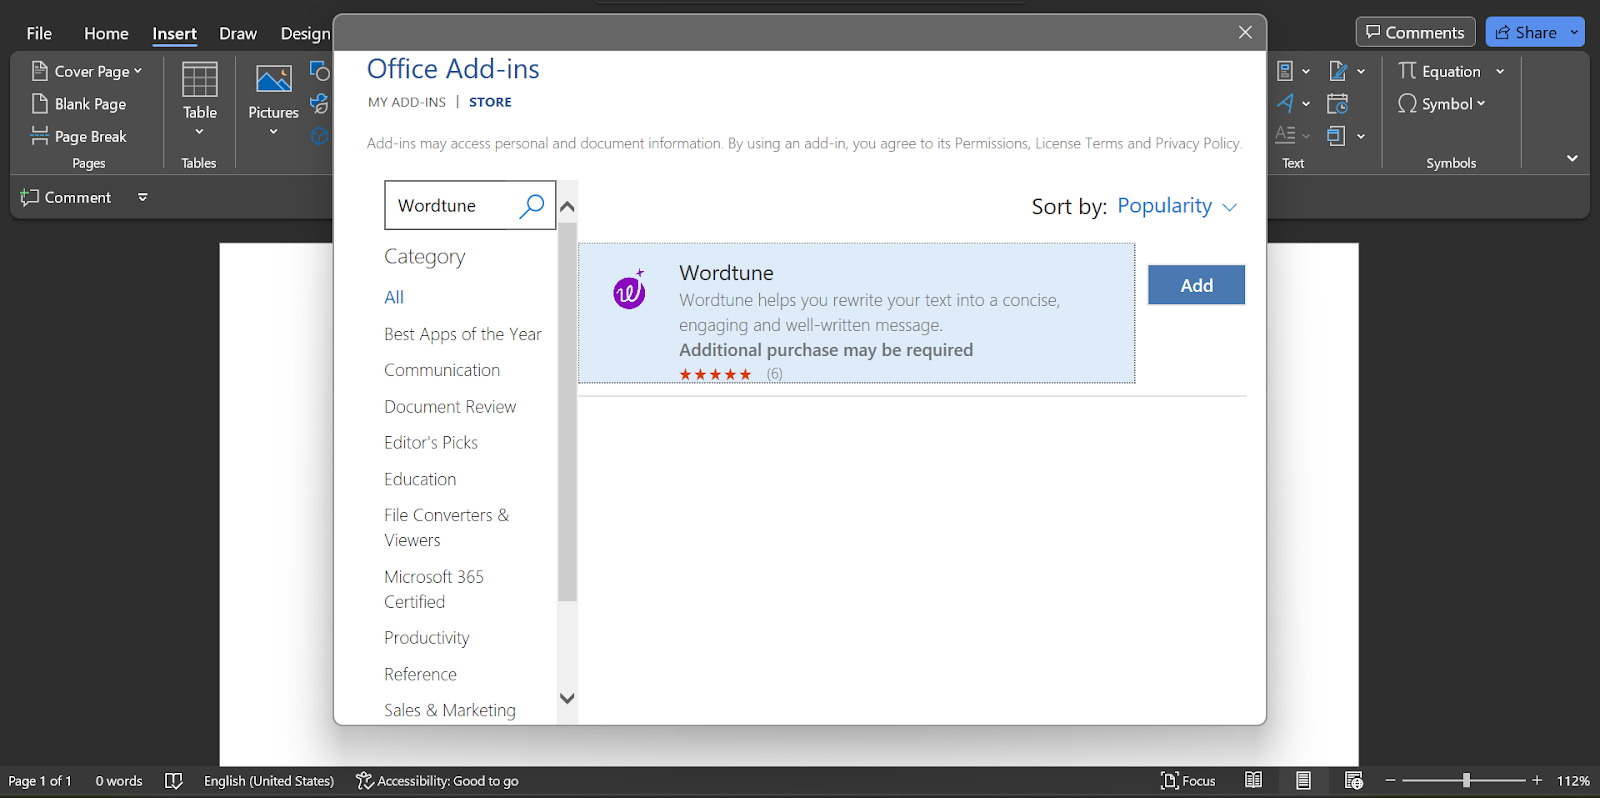
Task: Click the Signature Line icon
Action: tap(1339, 71)
